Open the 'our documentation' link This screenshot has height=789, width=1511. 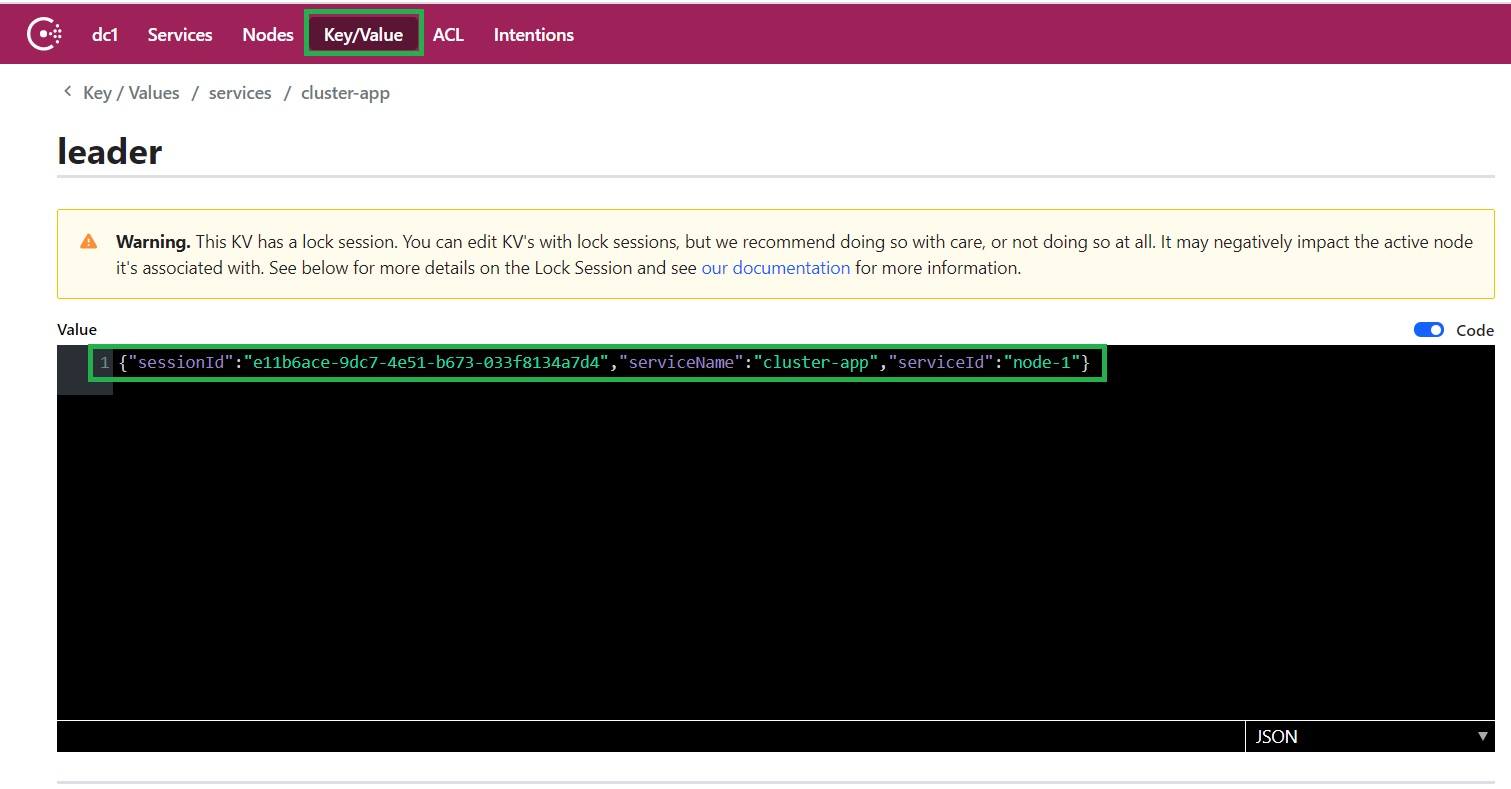click(776, 268)
